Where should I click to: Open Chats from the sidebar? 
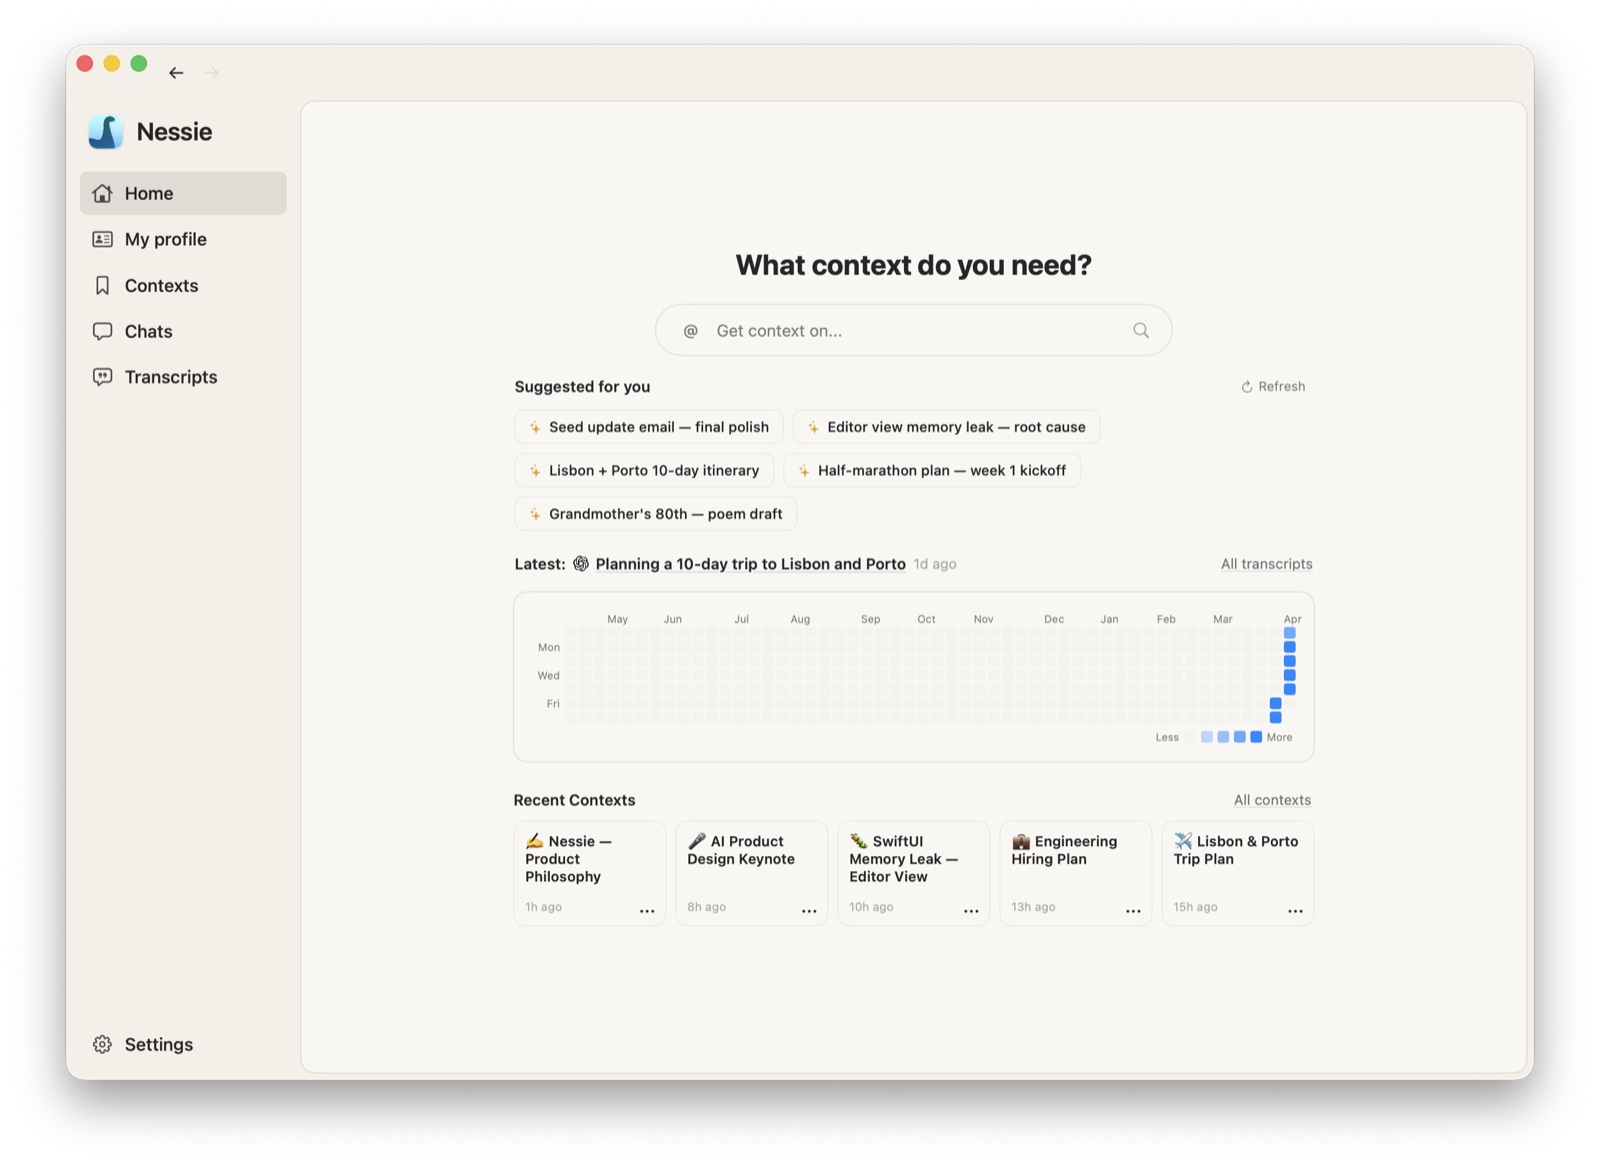[183, 331]
